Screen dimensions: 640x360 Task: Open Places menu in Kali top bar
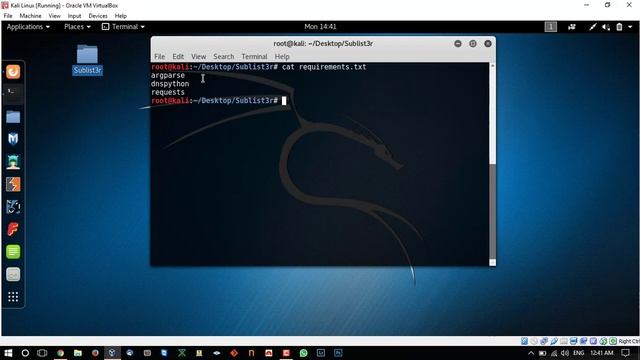77,27
